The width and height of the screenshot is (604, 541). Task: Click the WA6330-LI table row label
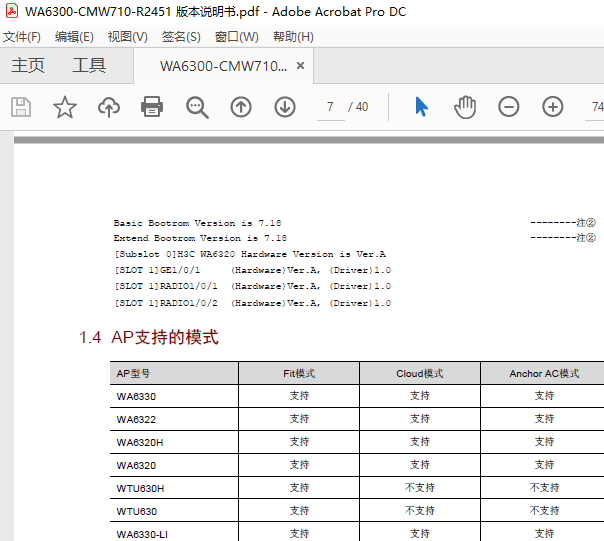tap(142, 534)
